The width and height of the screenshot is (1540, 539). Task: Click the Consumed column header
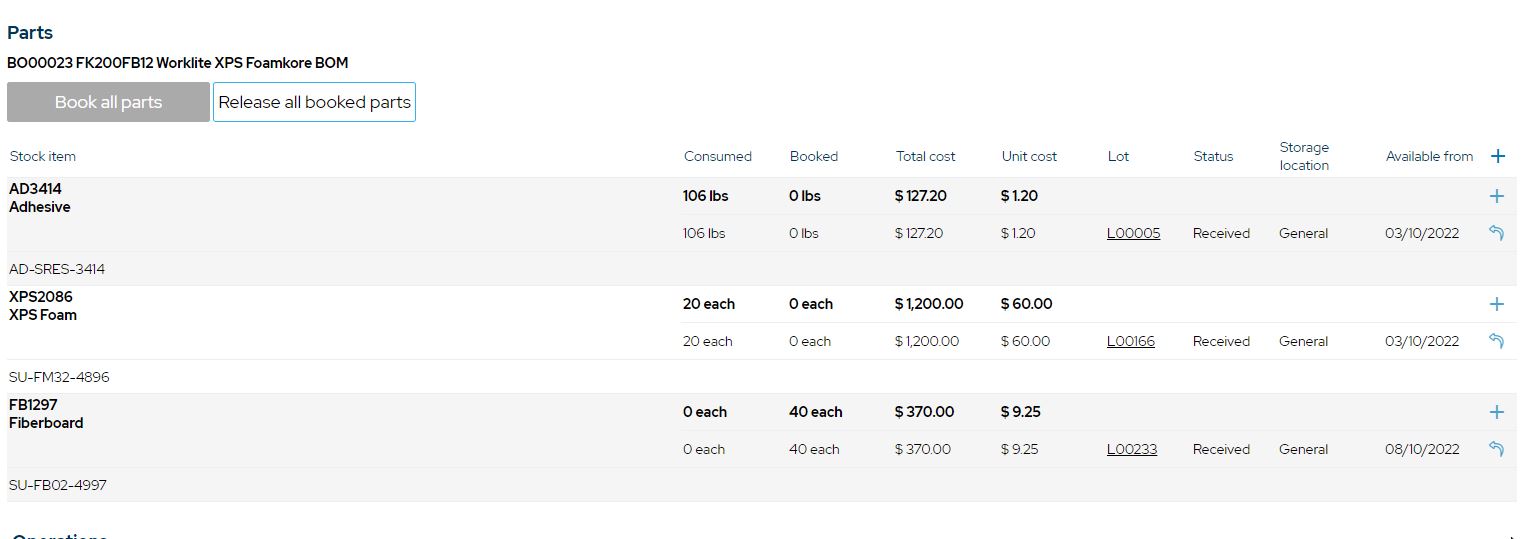(x=717, y=156)
